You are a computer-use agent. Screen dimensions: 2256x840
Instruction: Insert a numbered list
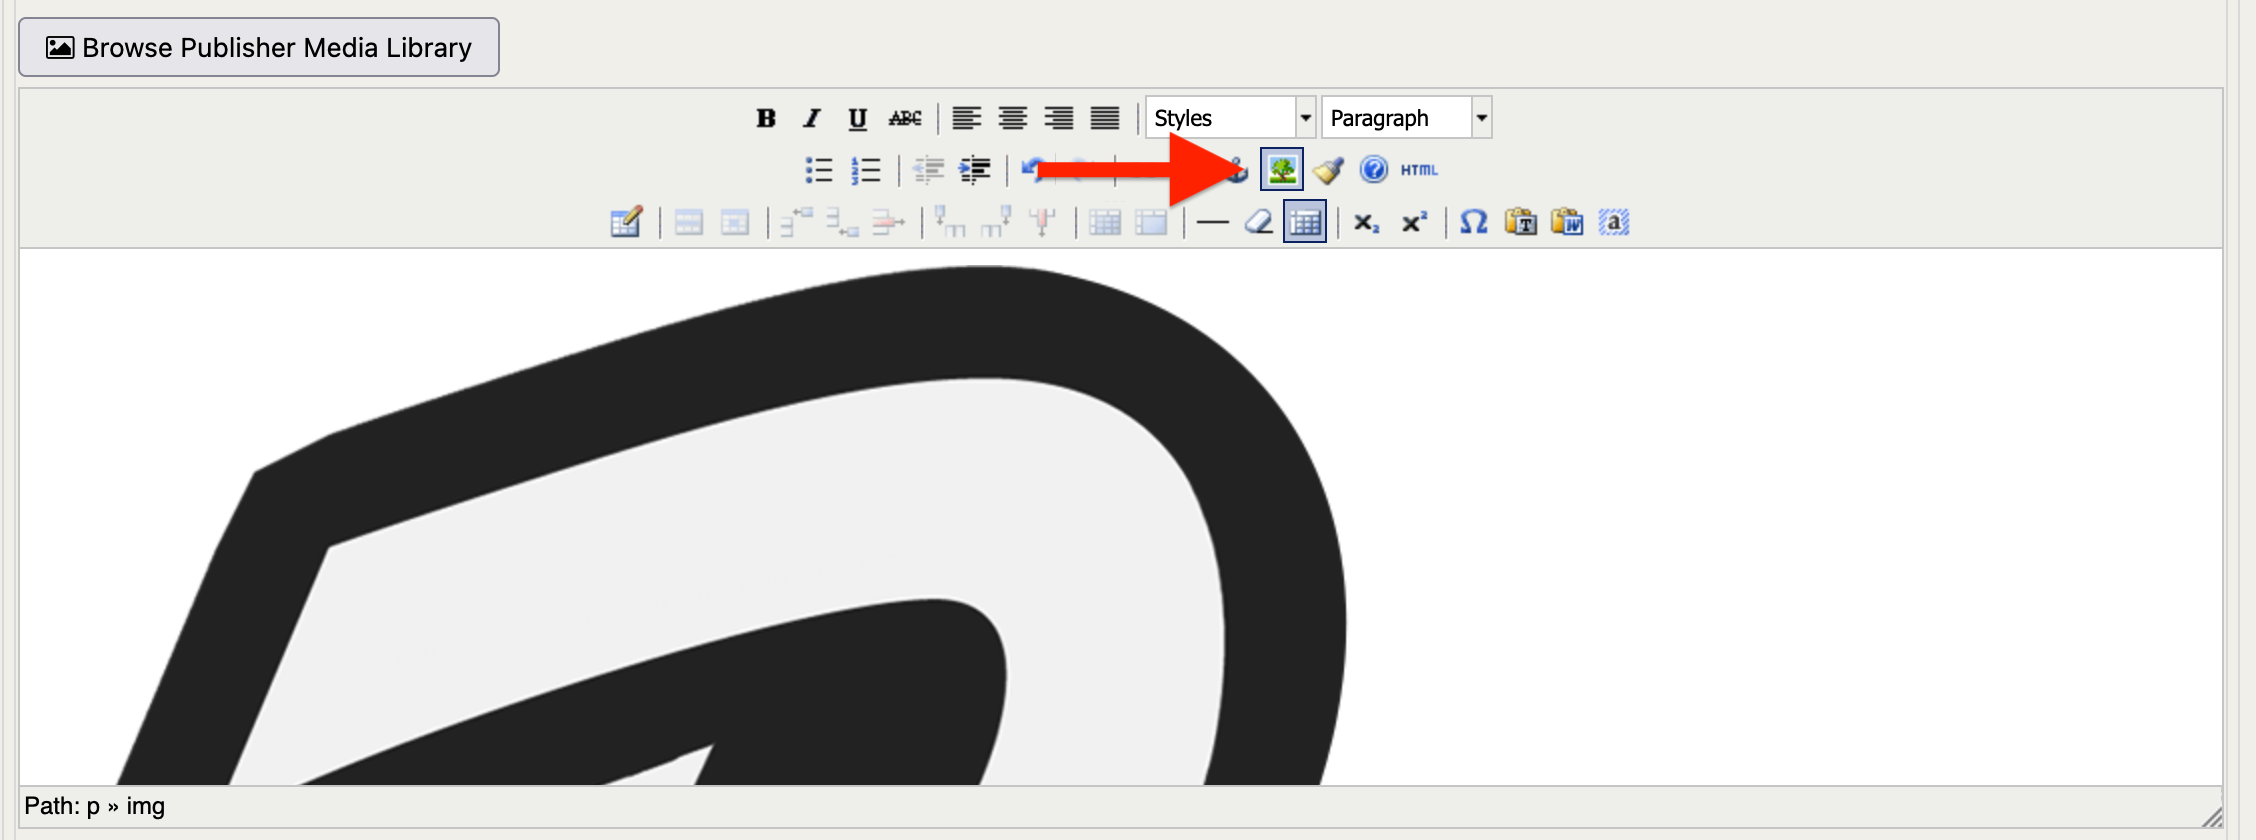coord(866,170)
